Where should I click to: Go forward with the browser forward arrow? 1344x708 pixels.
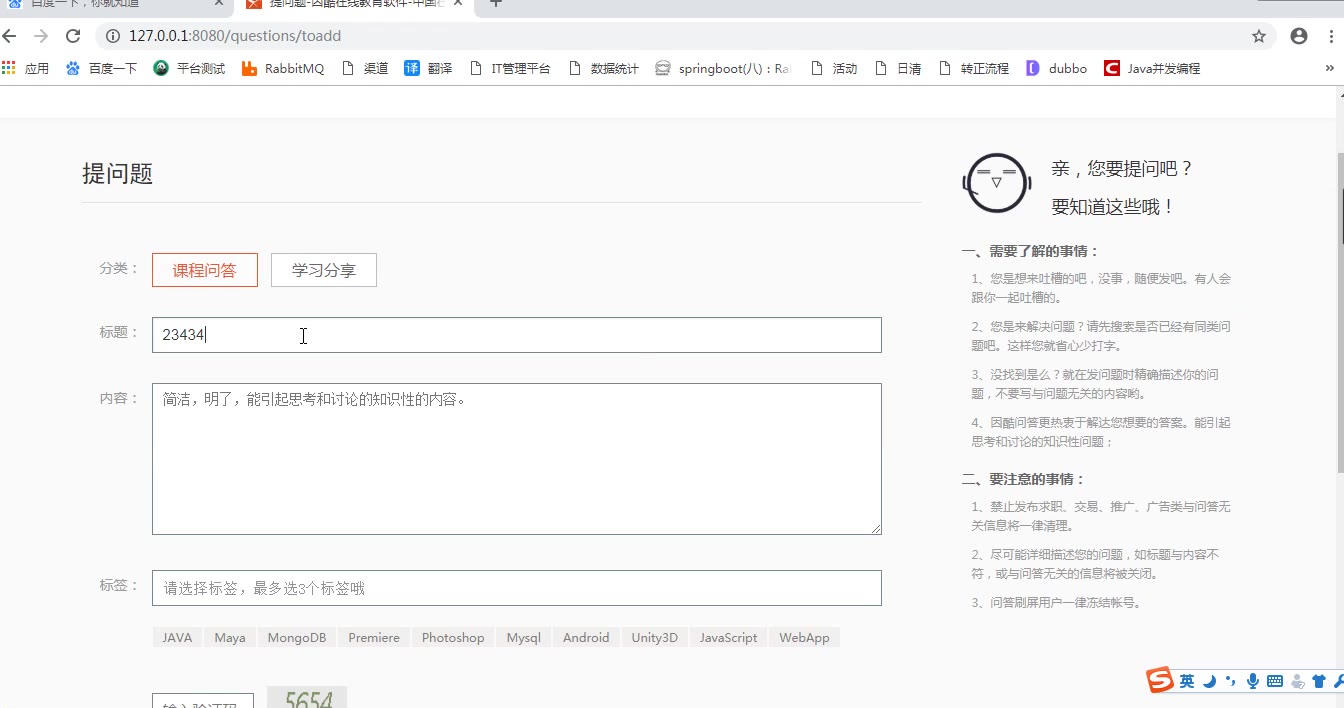tap(41, 36)
